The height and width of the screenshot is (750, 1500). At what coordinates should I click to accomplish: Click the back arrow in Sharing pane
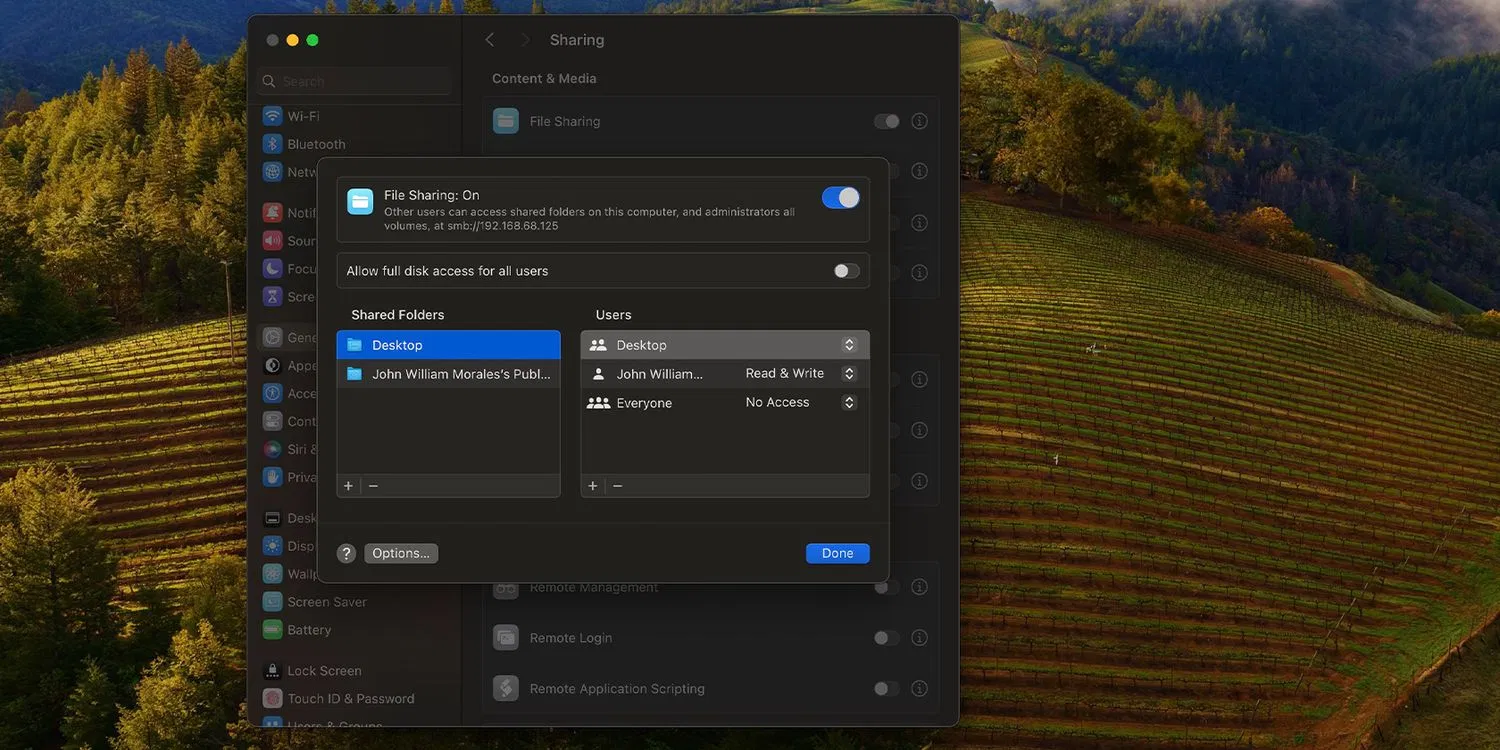[490, 39]
